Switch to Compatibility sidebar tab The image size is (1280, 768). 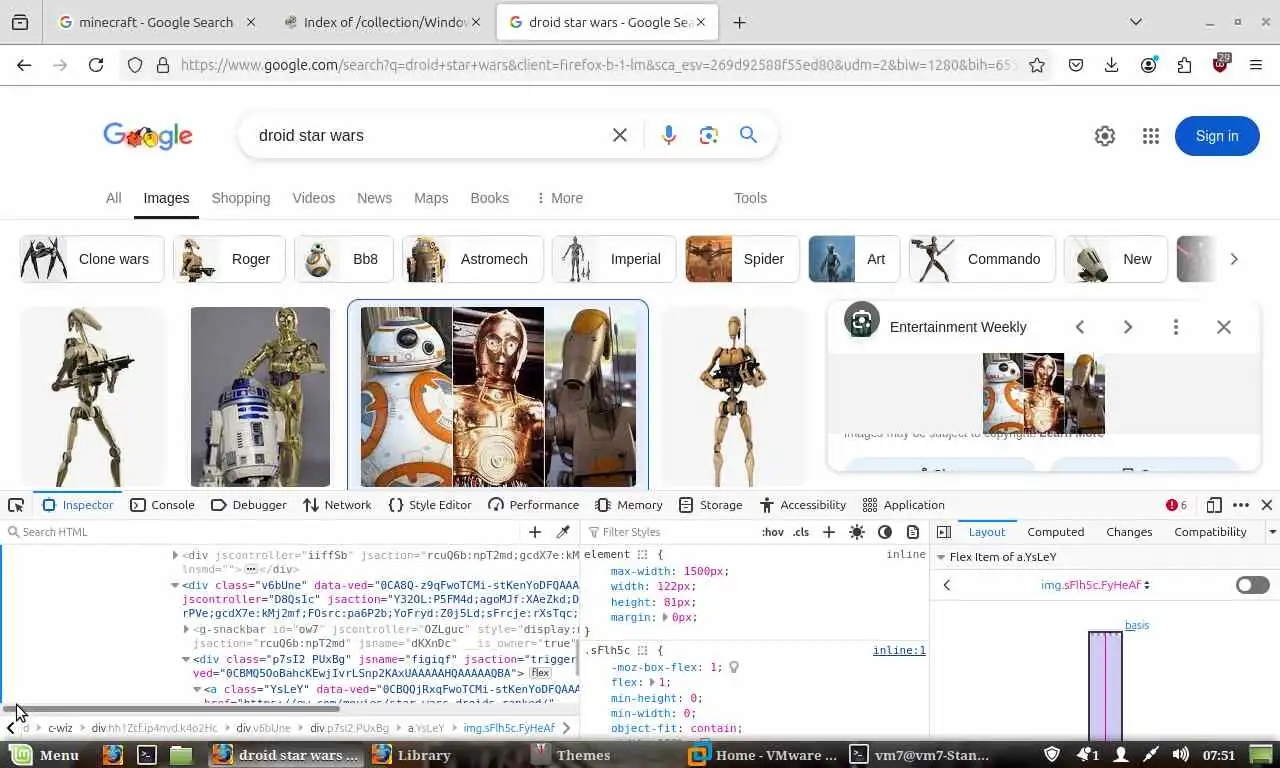pos(1210,532)
